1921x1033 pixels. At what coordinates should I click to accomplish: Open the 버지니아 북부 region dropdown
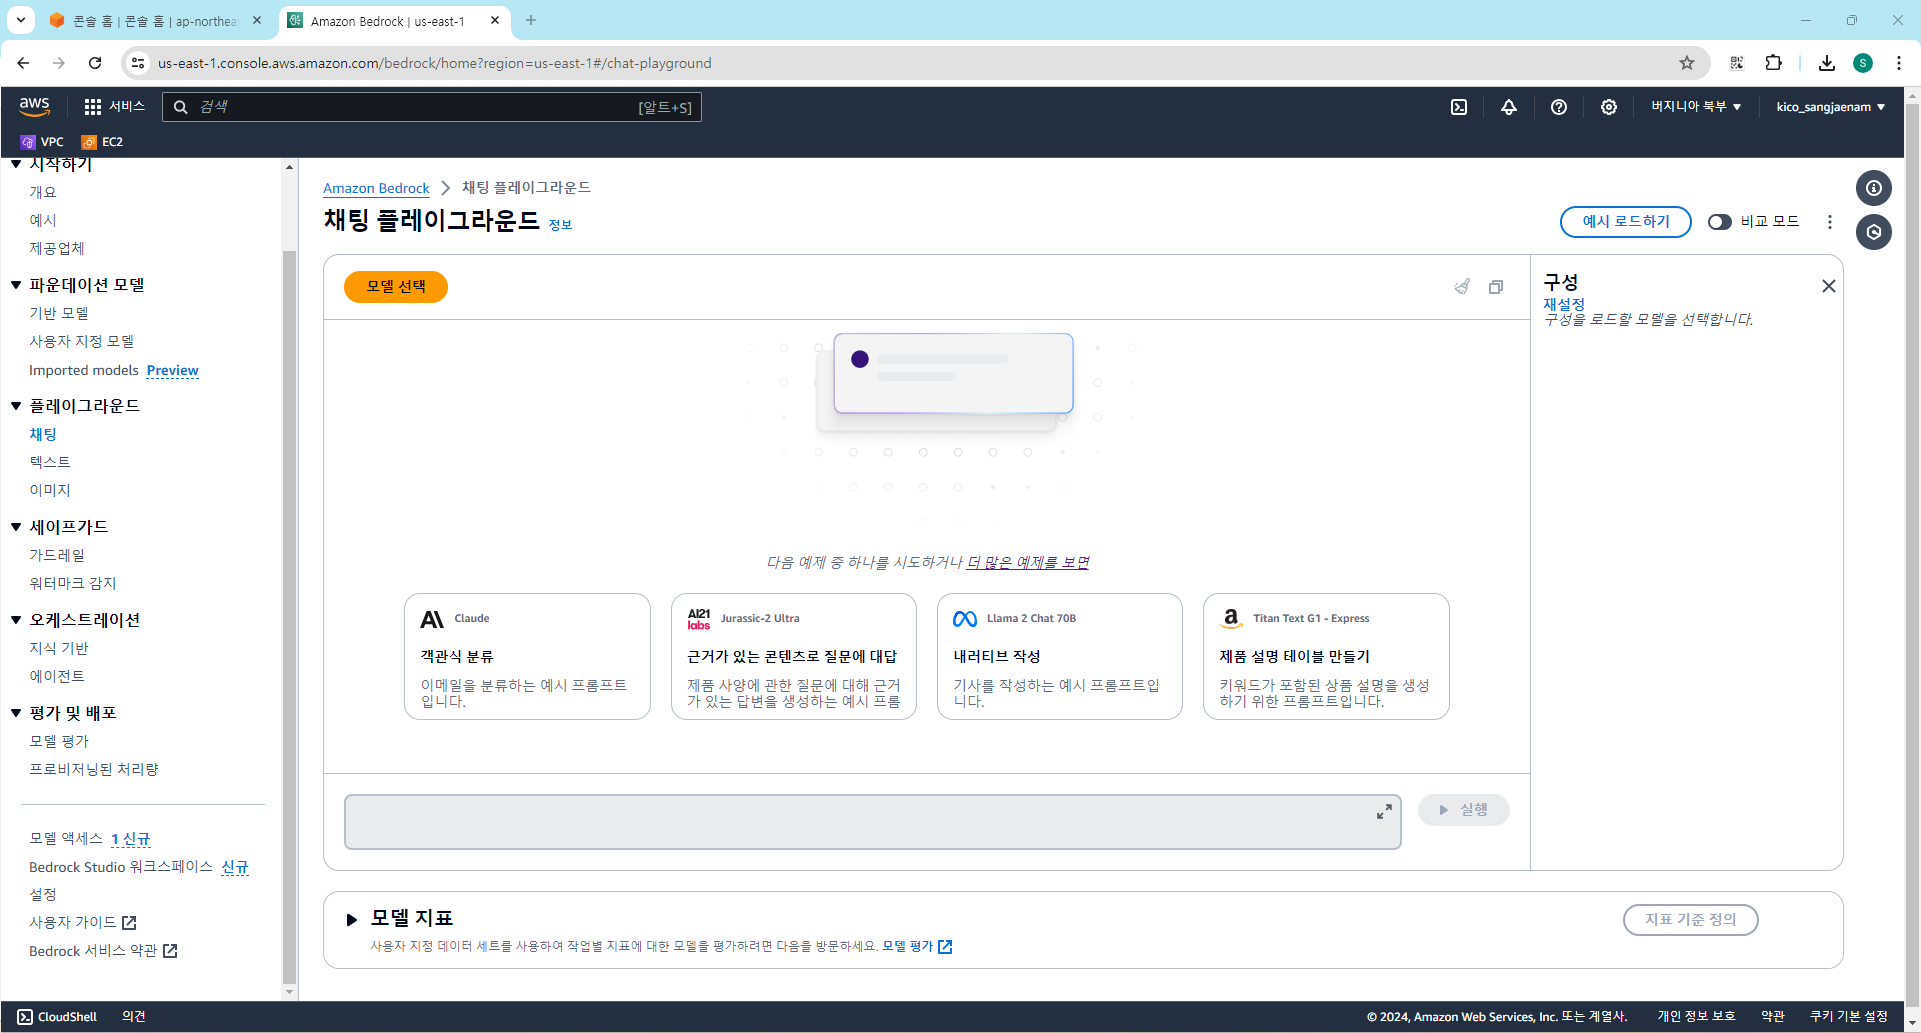tap(1695, 107)
